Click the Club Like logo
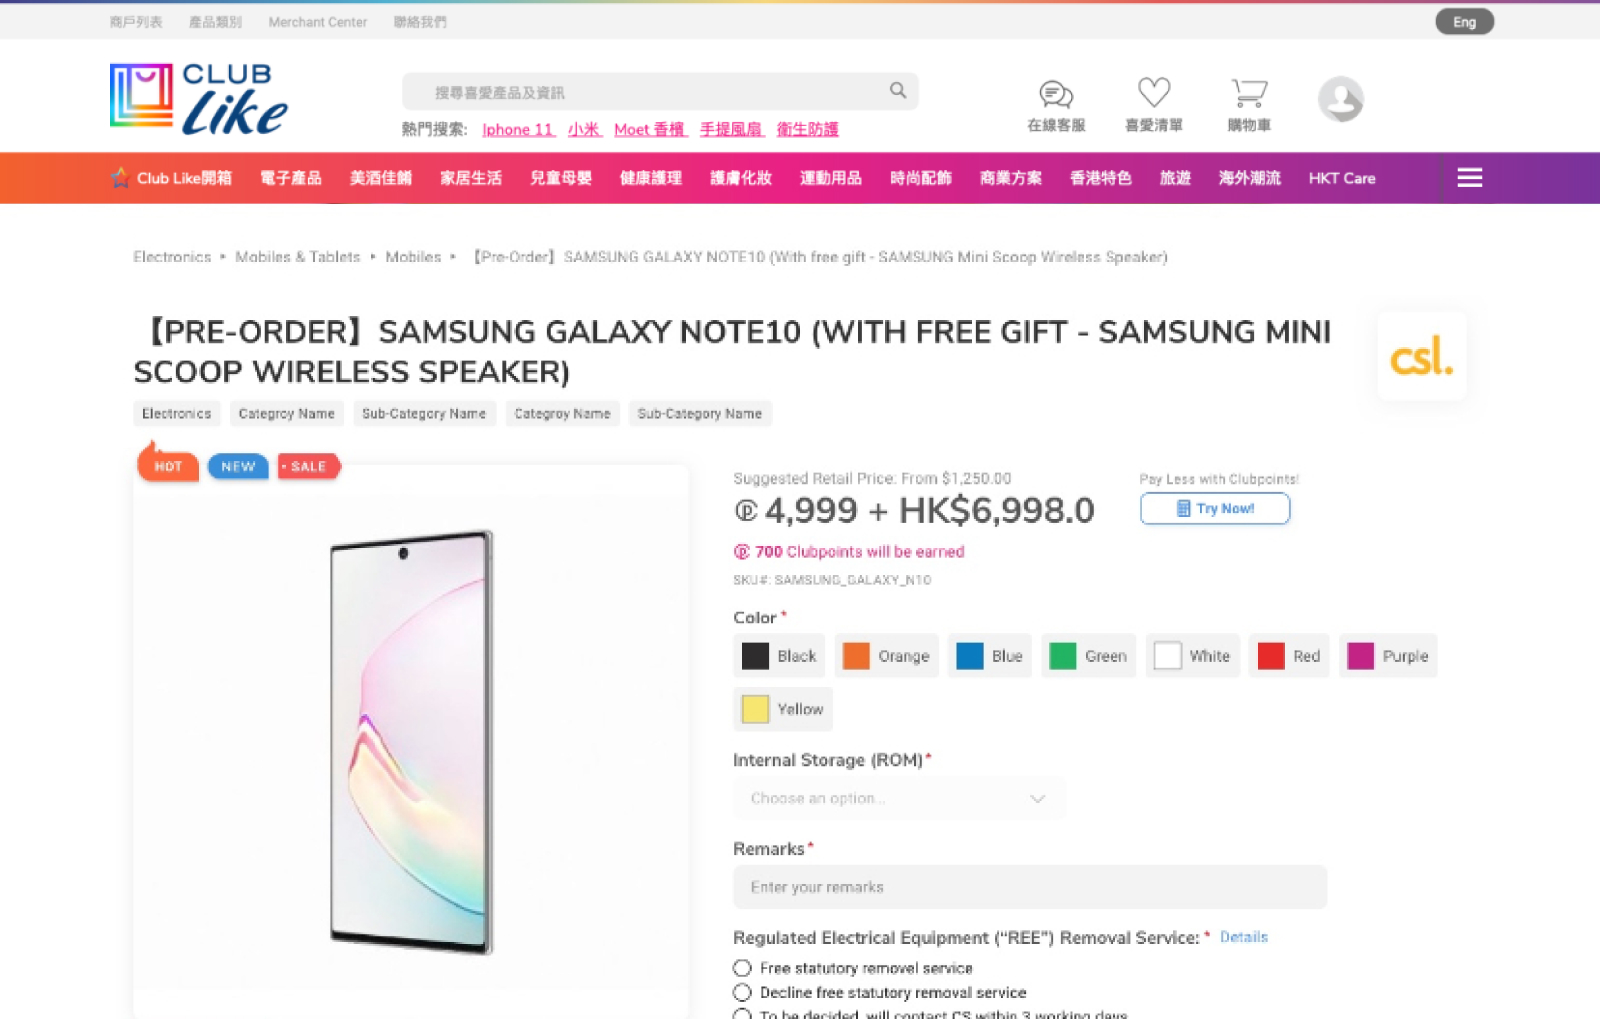The height and width of the screenshot is (1019, 1600). (199, 99)
